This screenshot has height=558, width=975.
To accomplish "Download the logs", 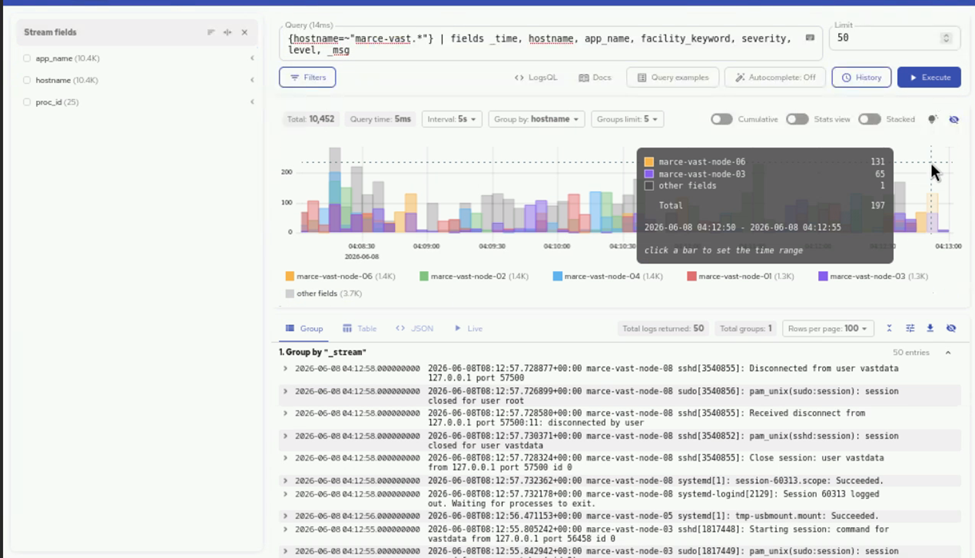I will coord(930,328).
